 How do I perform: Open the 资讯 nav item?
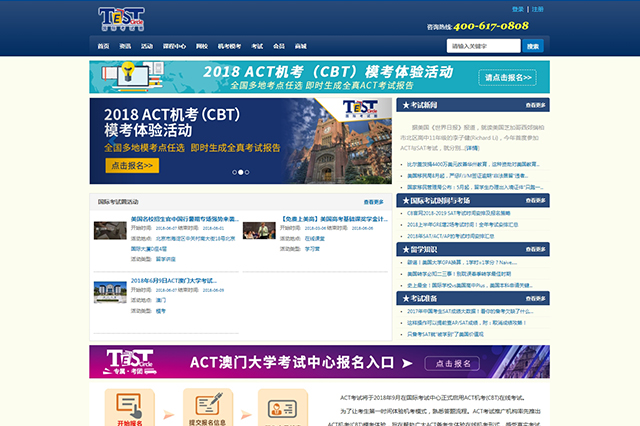125,46
